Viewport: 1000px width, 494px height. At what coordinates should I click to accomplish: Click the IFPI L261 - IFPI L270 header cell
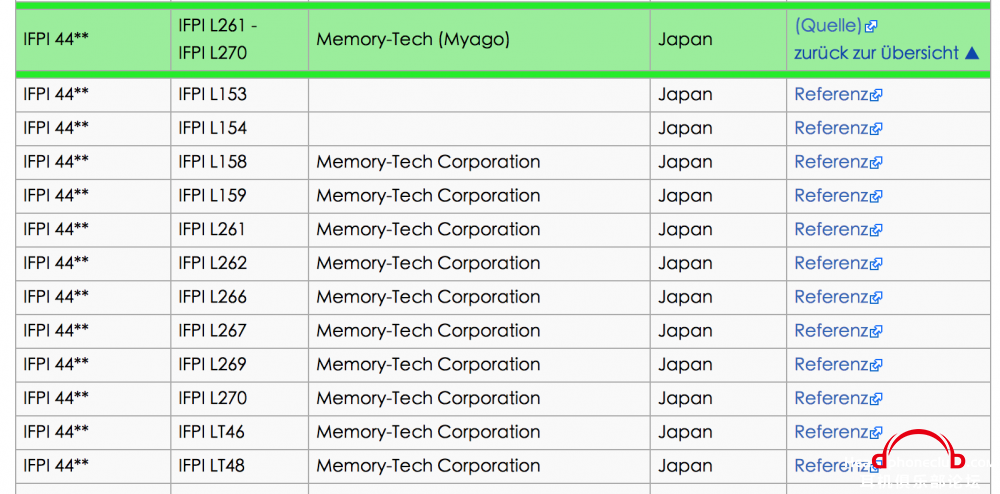(x=240, y=40)
